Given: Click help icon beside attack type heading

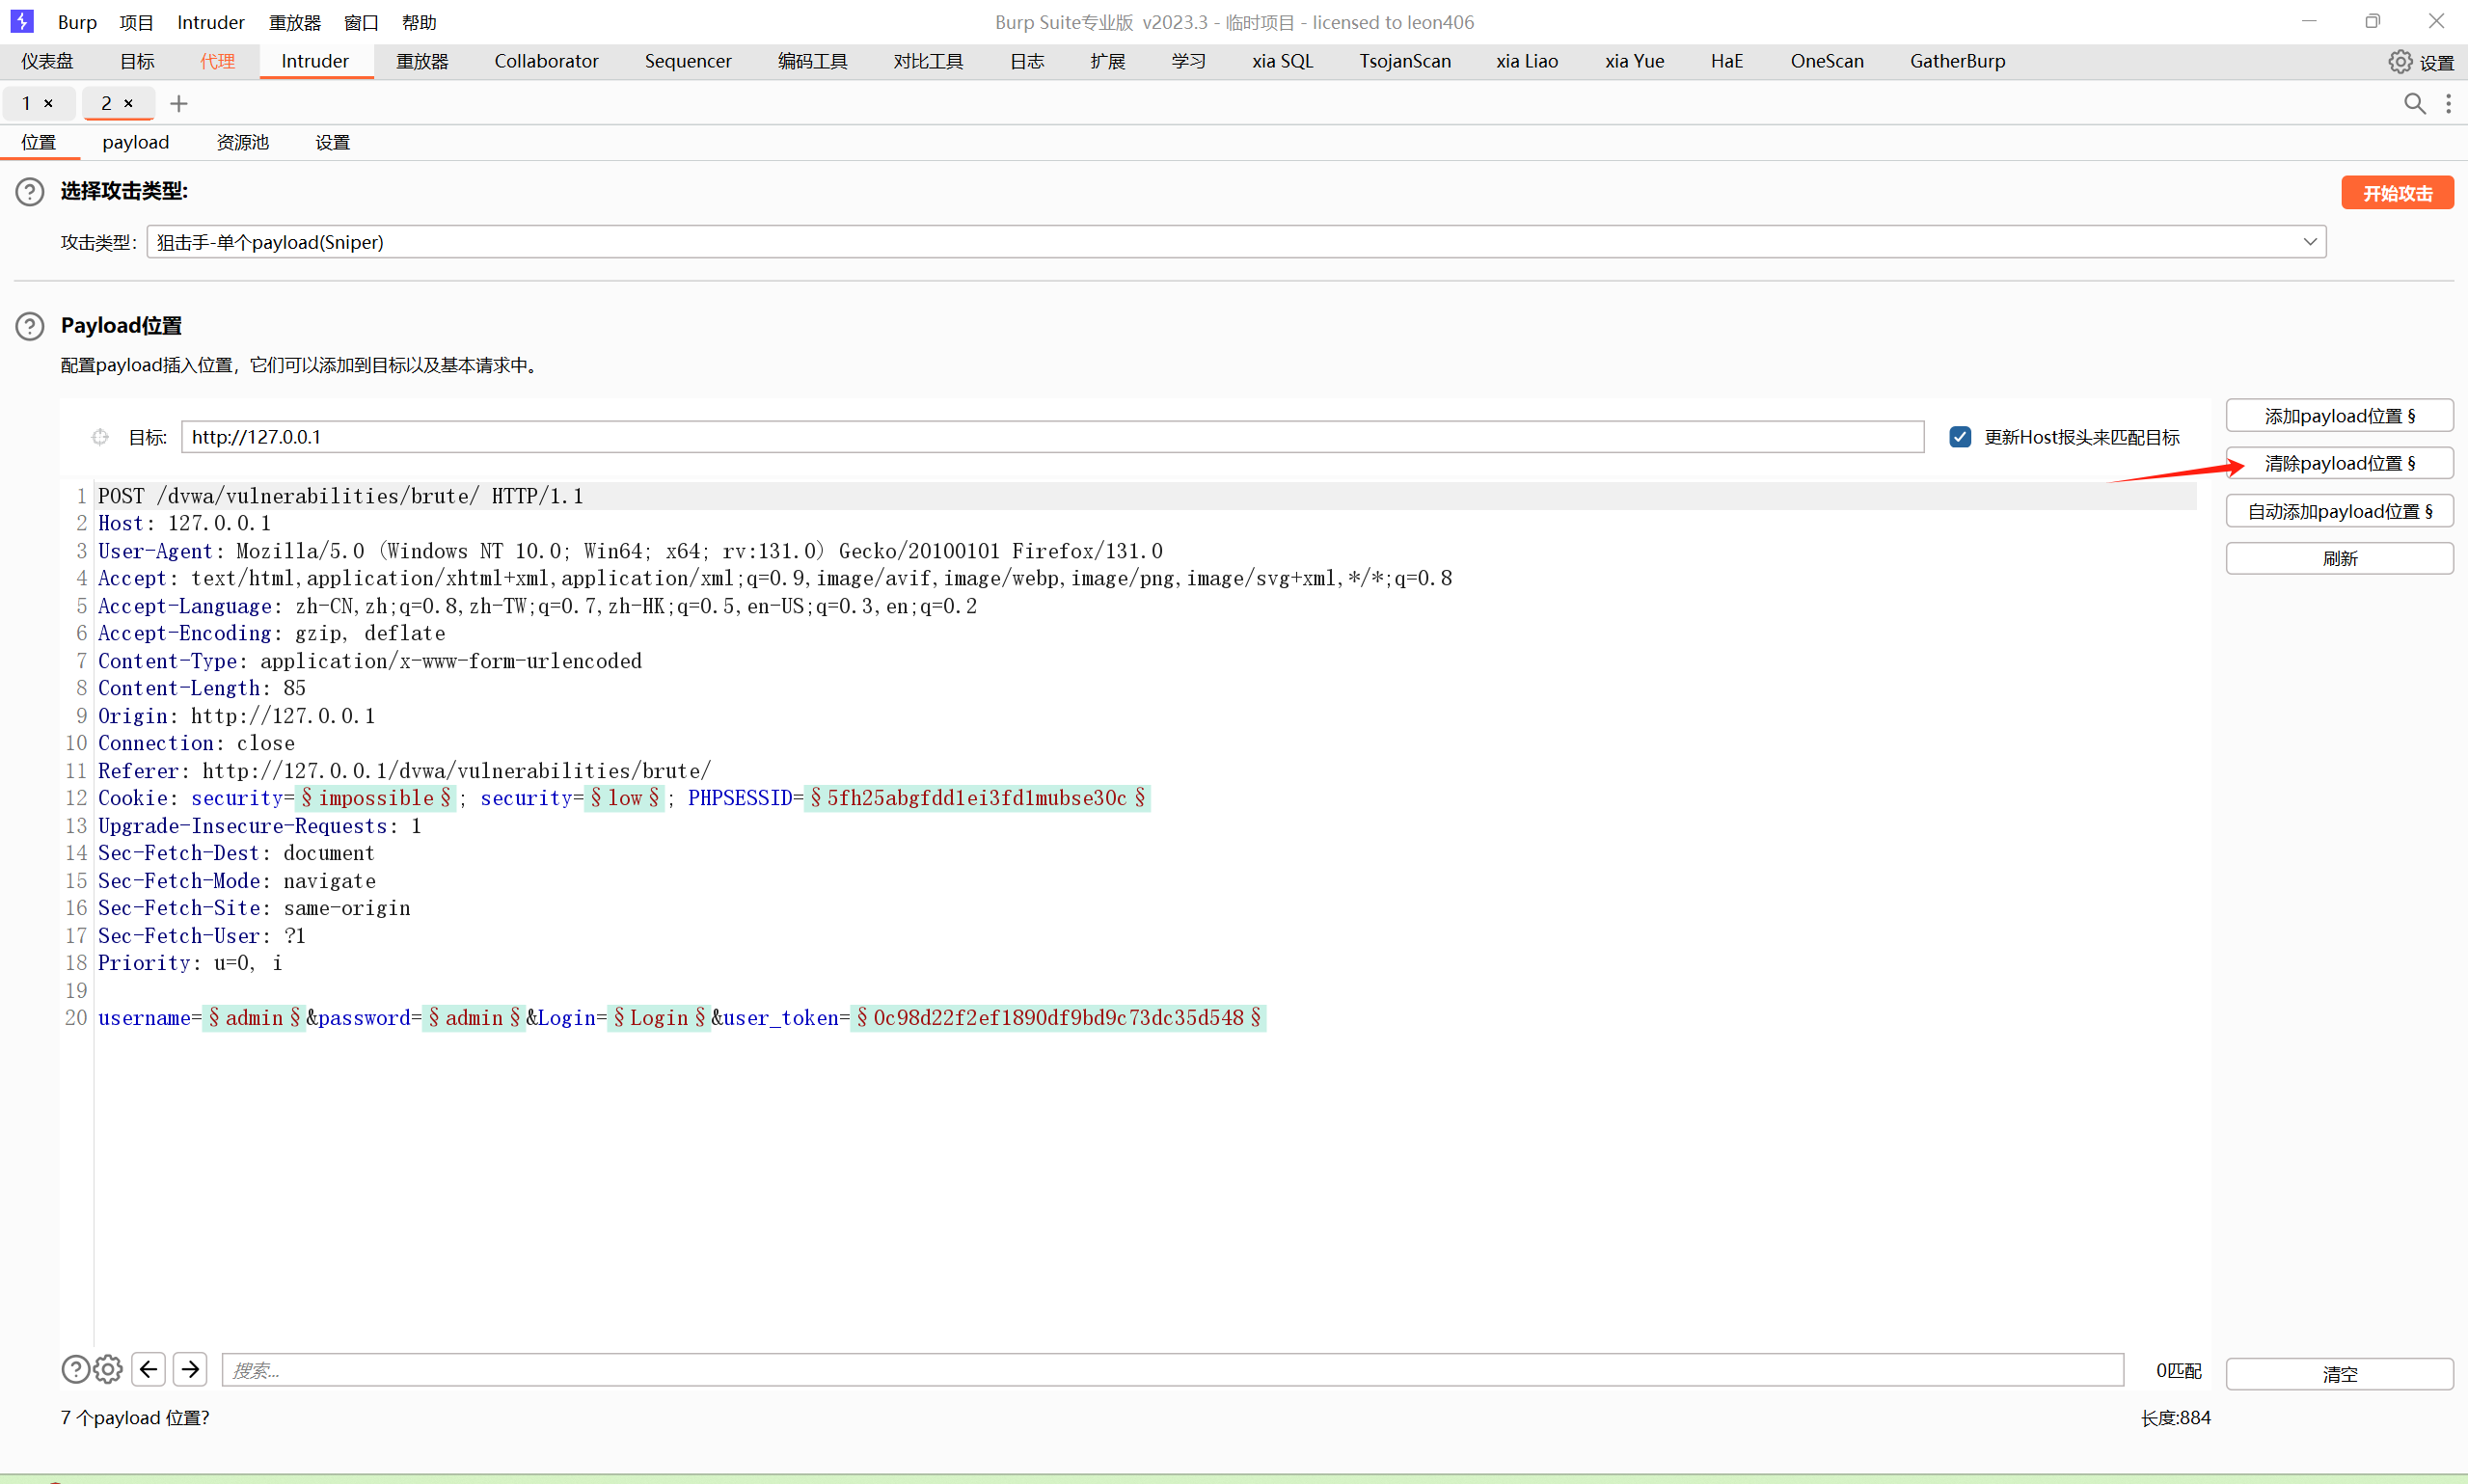Looking at the screenshot, I should pyautogui.click(x=30, y=192).
